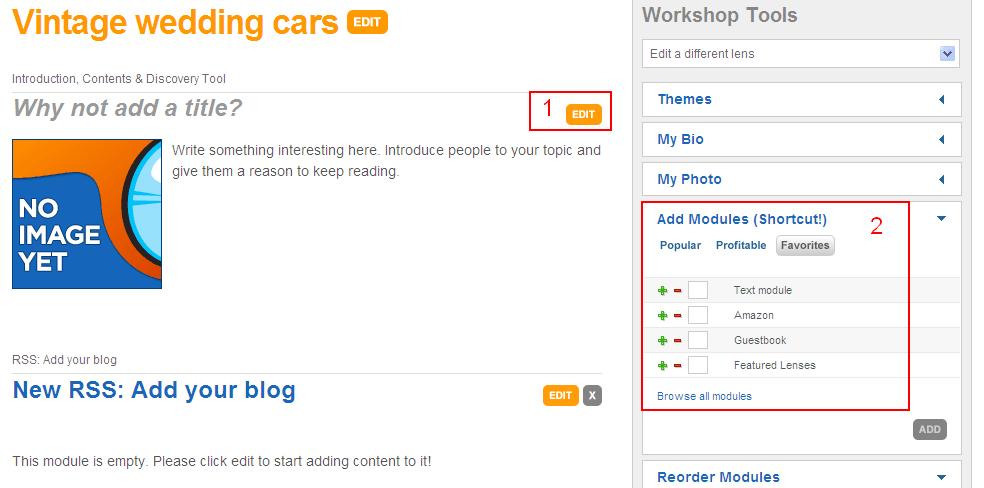
Task: Click the red minus beside Guestbook
Action: (677, 340)
